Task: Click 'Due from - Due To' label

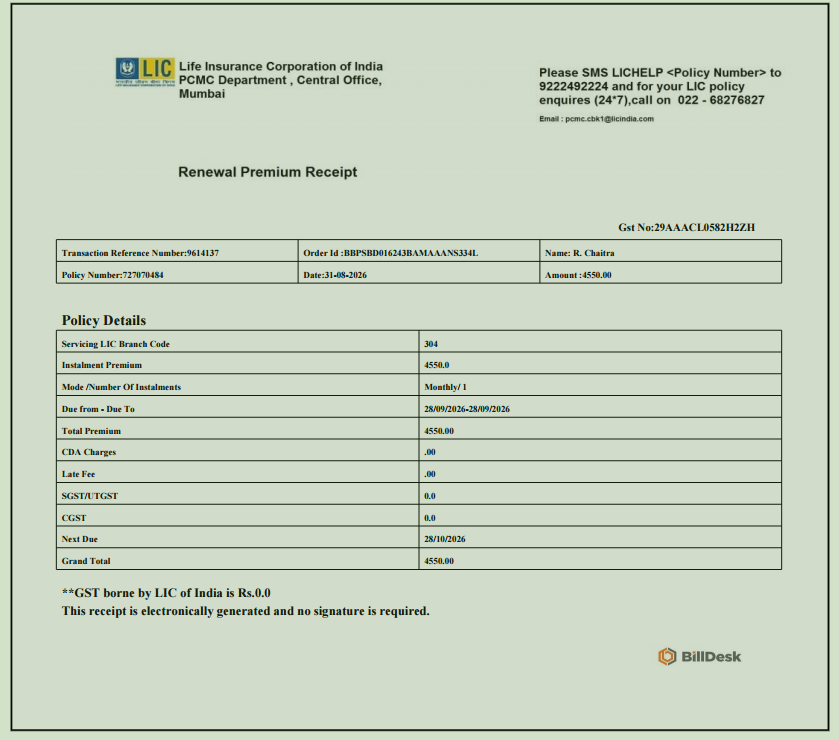Action: tap(98, 409)
